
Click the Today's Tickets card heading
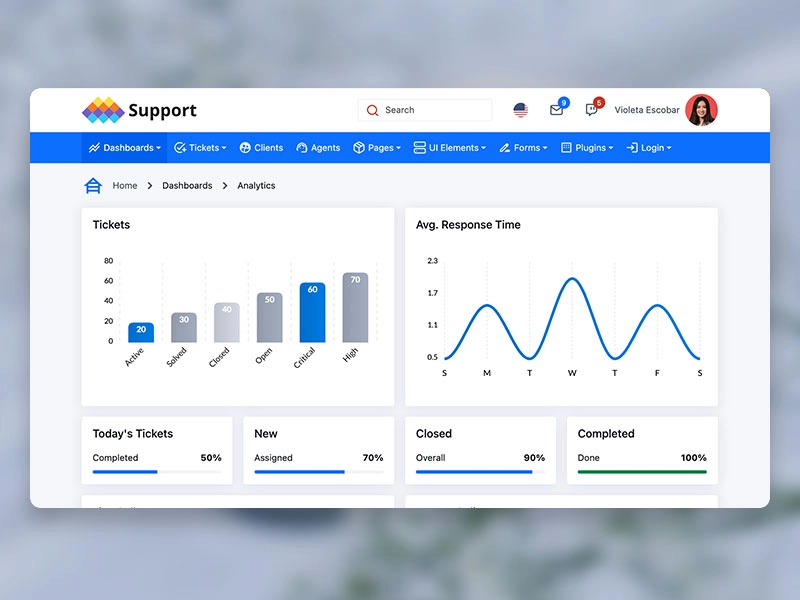133,434
